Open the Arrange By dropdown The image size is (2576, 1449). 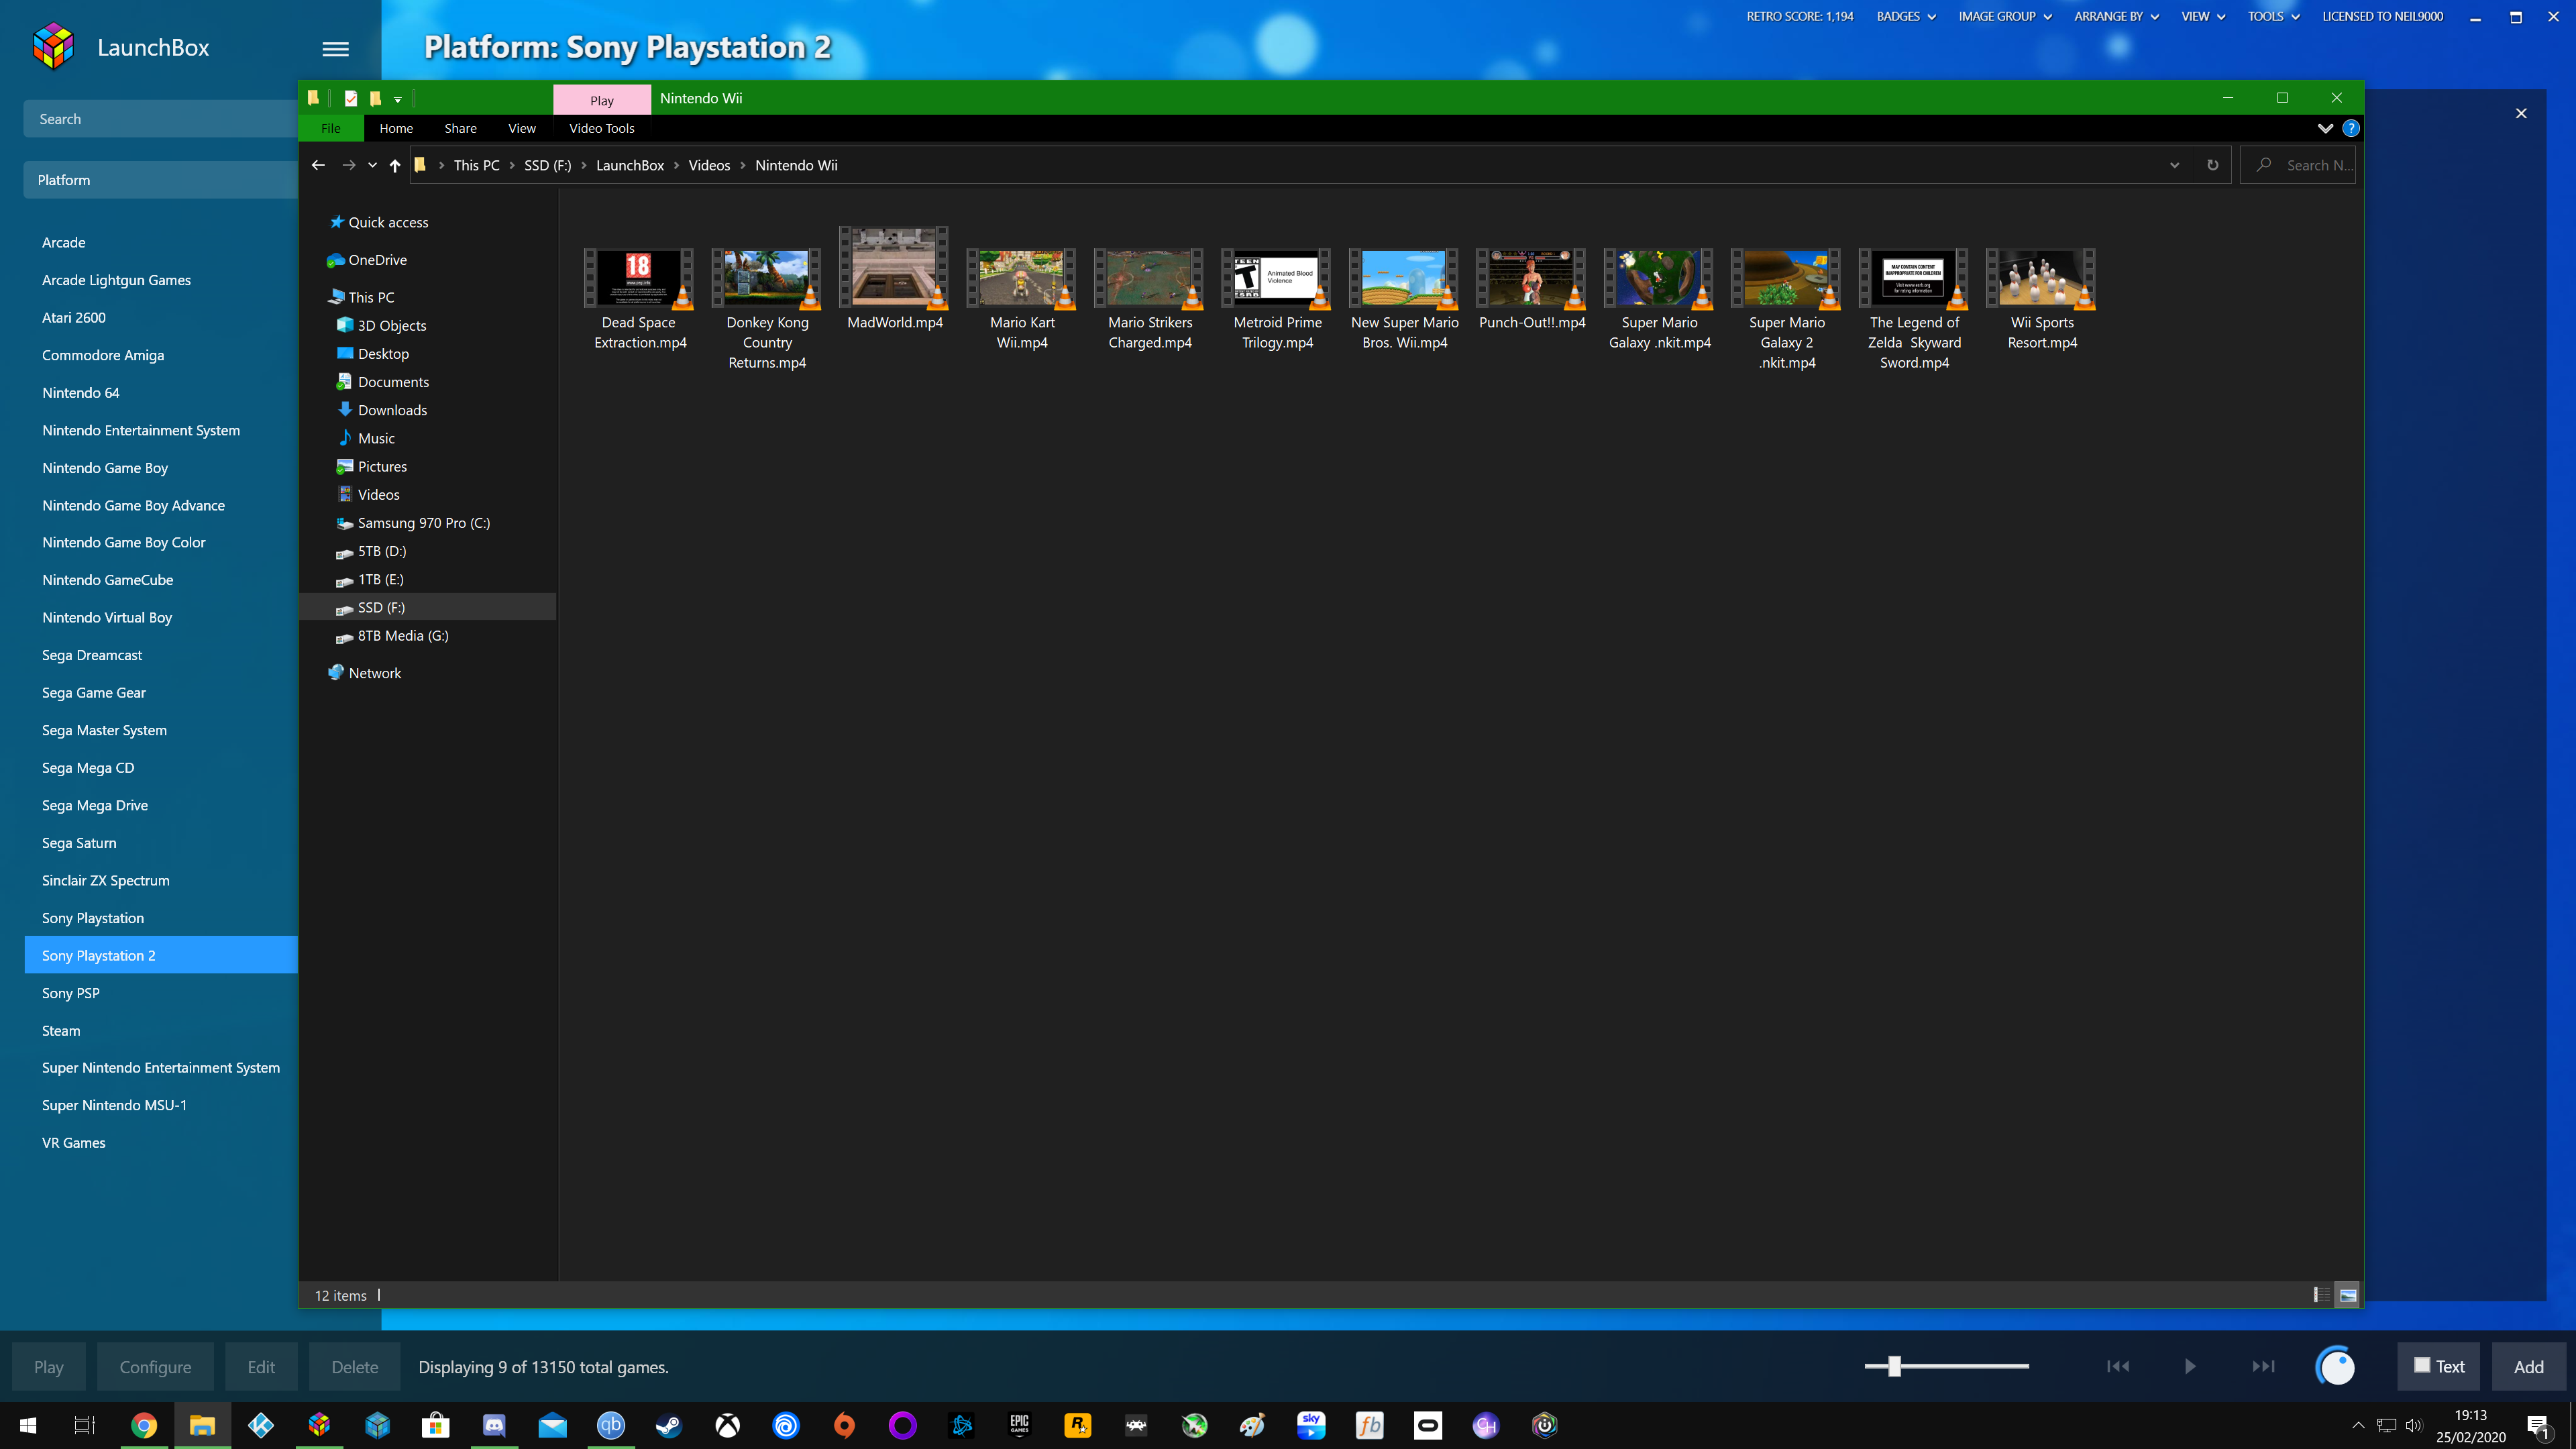point(2116,16)
